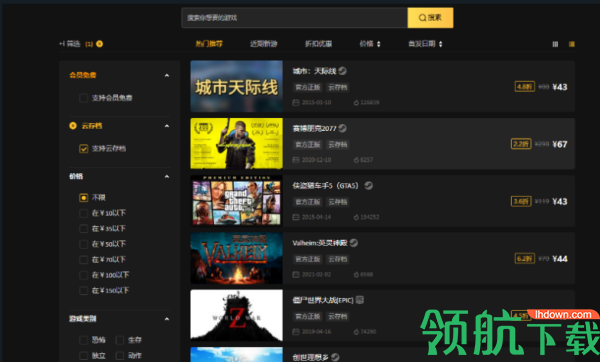This screenshot has width=600, height=362.
Task: Click the 3.6折 discount badge on GTA5
Action: pyautogui.click(x=521, y=201)
